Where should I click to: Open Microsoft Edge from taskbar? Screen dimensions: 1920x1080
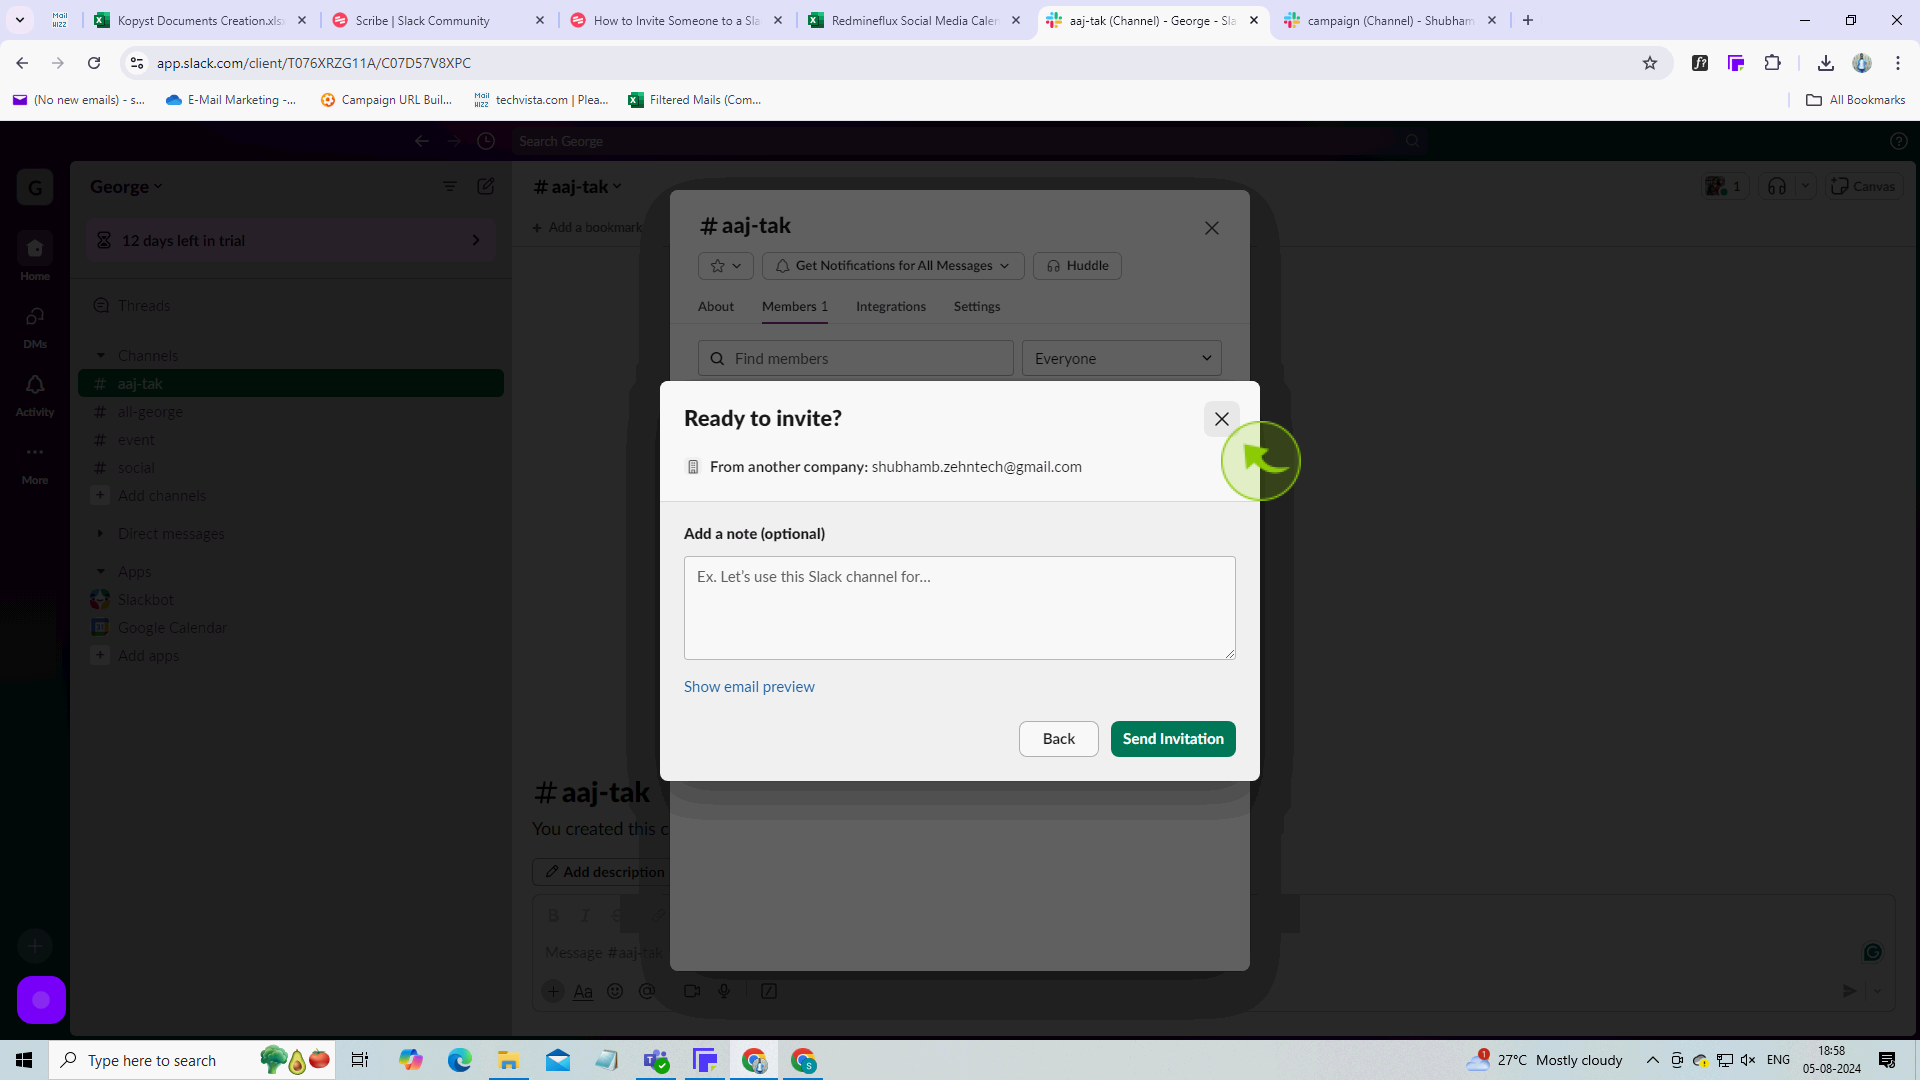[x=459, y=1060]
